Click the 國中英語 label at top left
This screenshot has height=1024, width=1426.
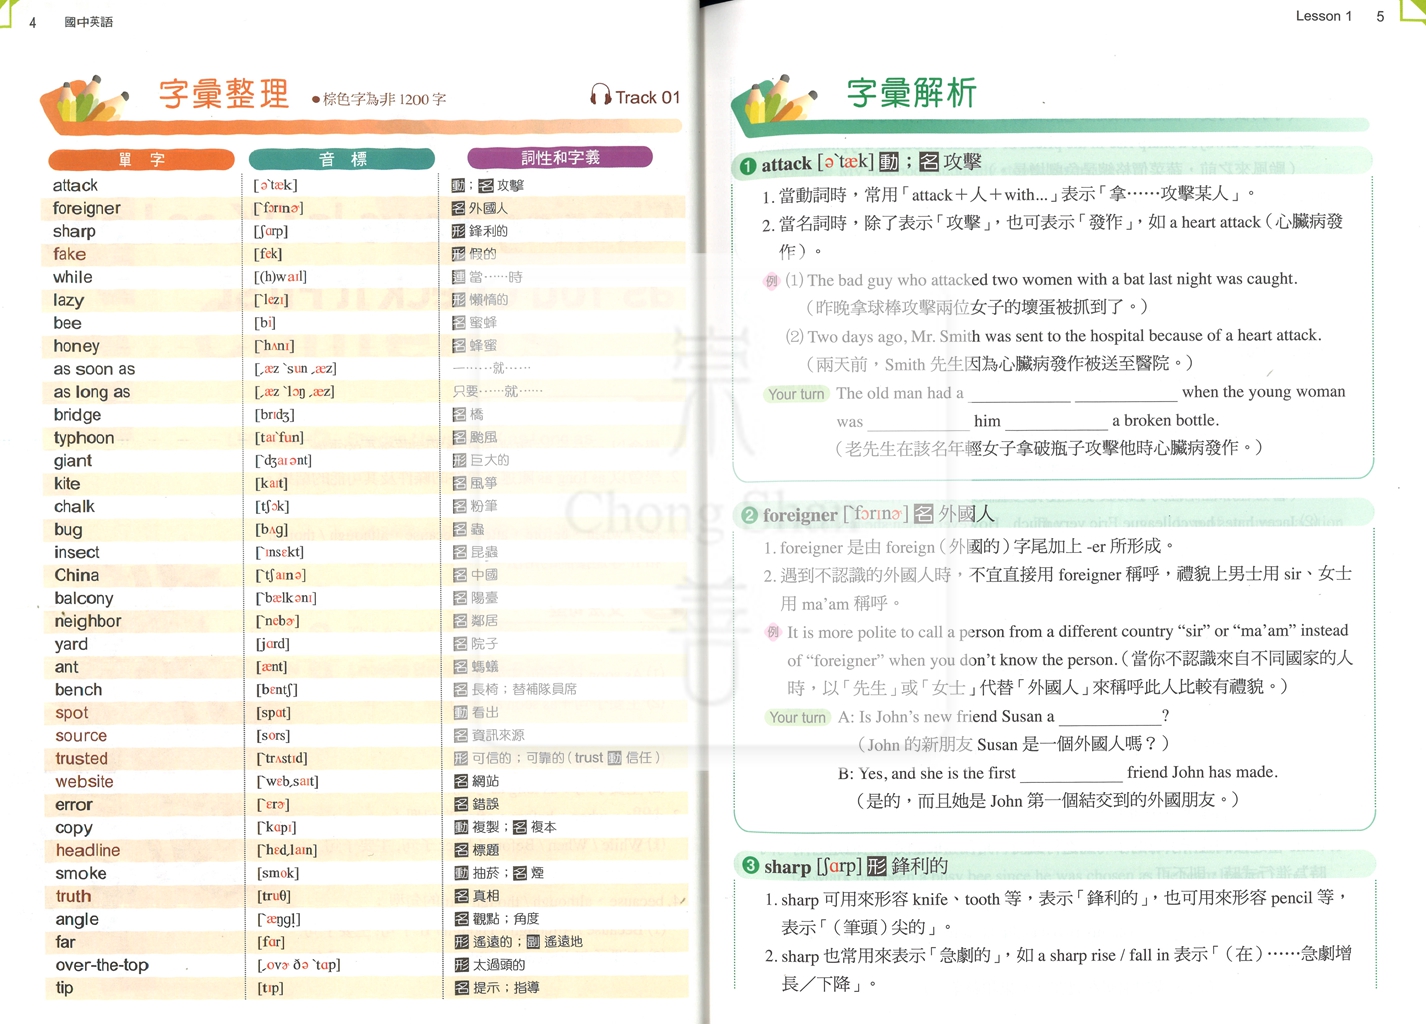(x=88, y=22)
